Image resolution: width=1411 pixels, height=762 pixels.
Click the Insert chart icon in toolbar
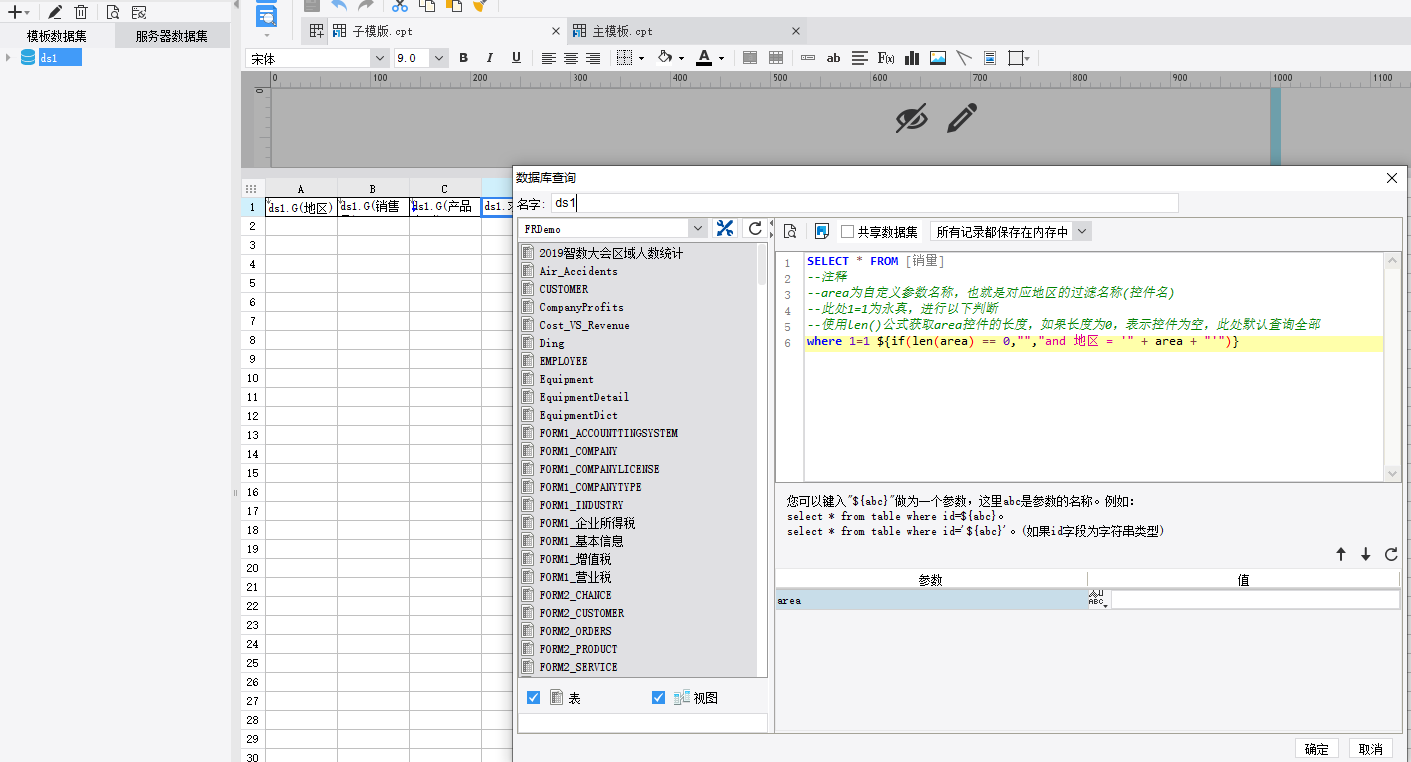[912, 58]
